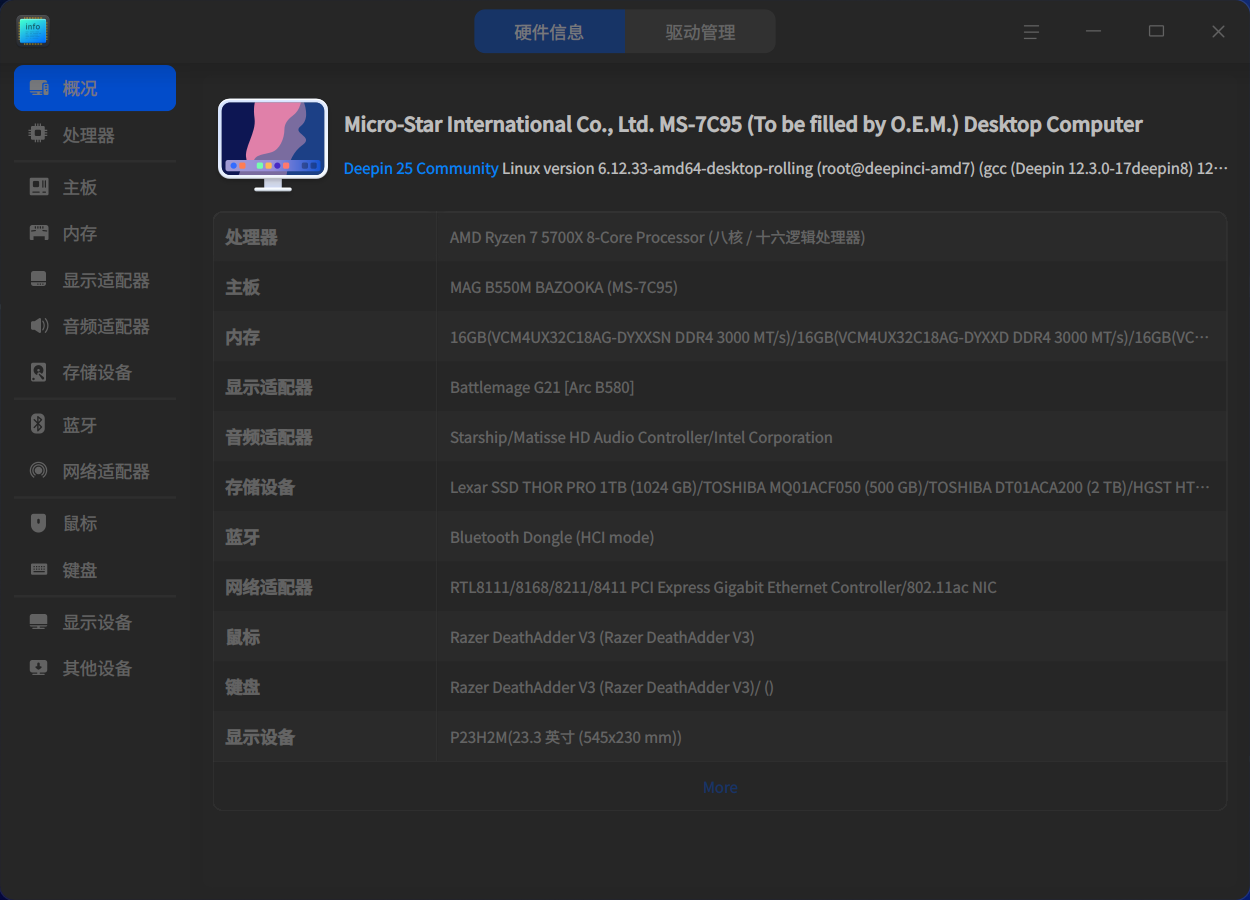Open the 处理器 processor icon in the sidebar

pos(39,134)
